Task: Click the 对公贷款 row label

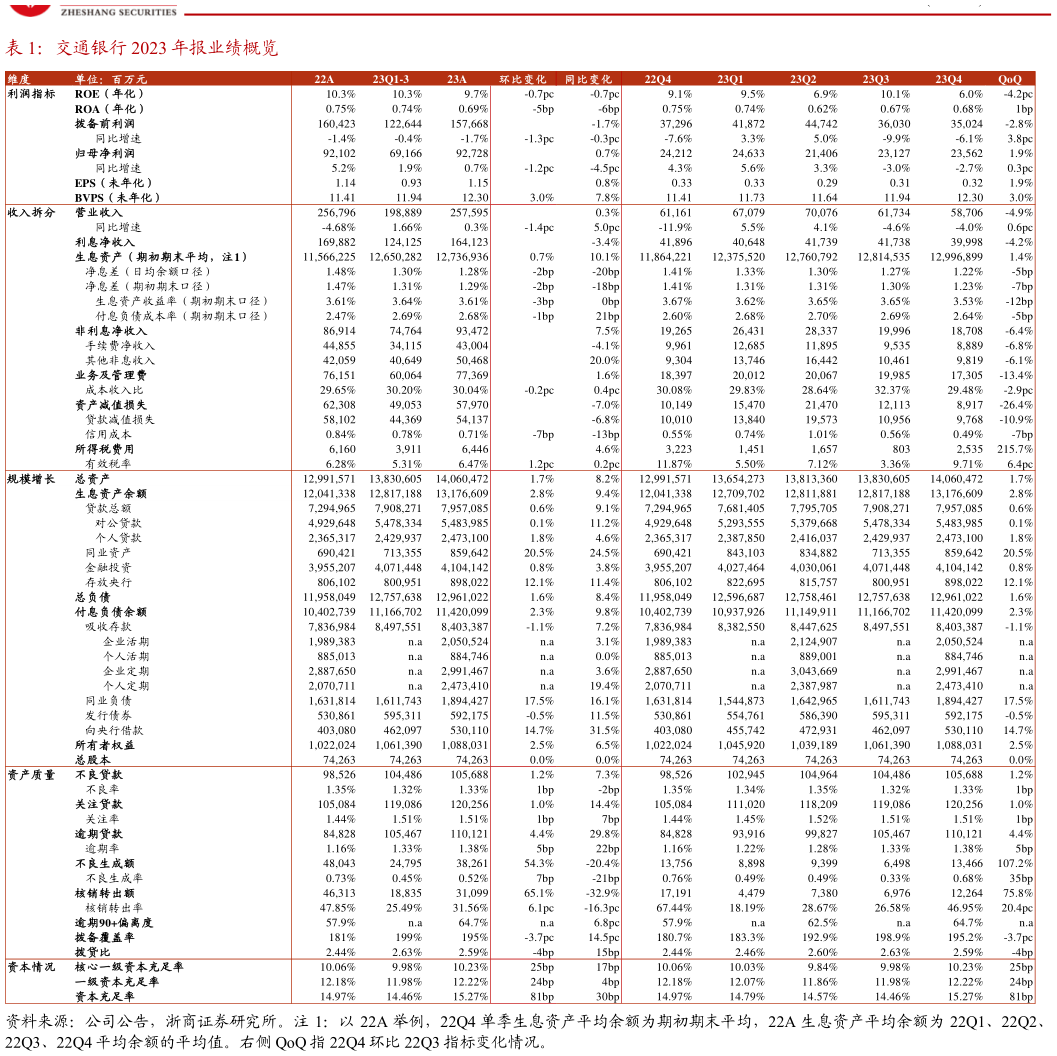Action: click(x=118, y=524)
